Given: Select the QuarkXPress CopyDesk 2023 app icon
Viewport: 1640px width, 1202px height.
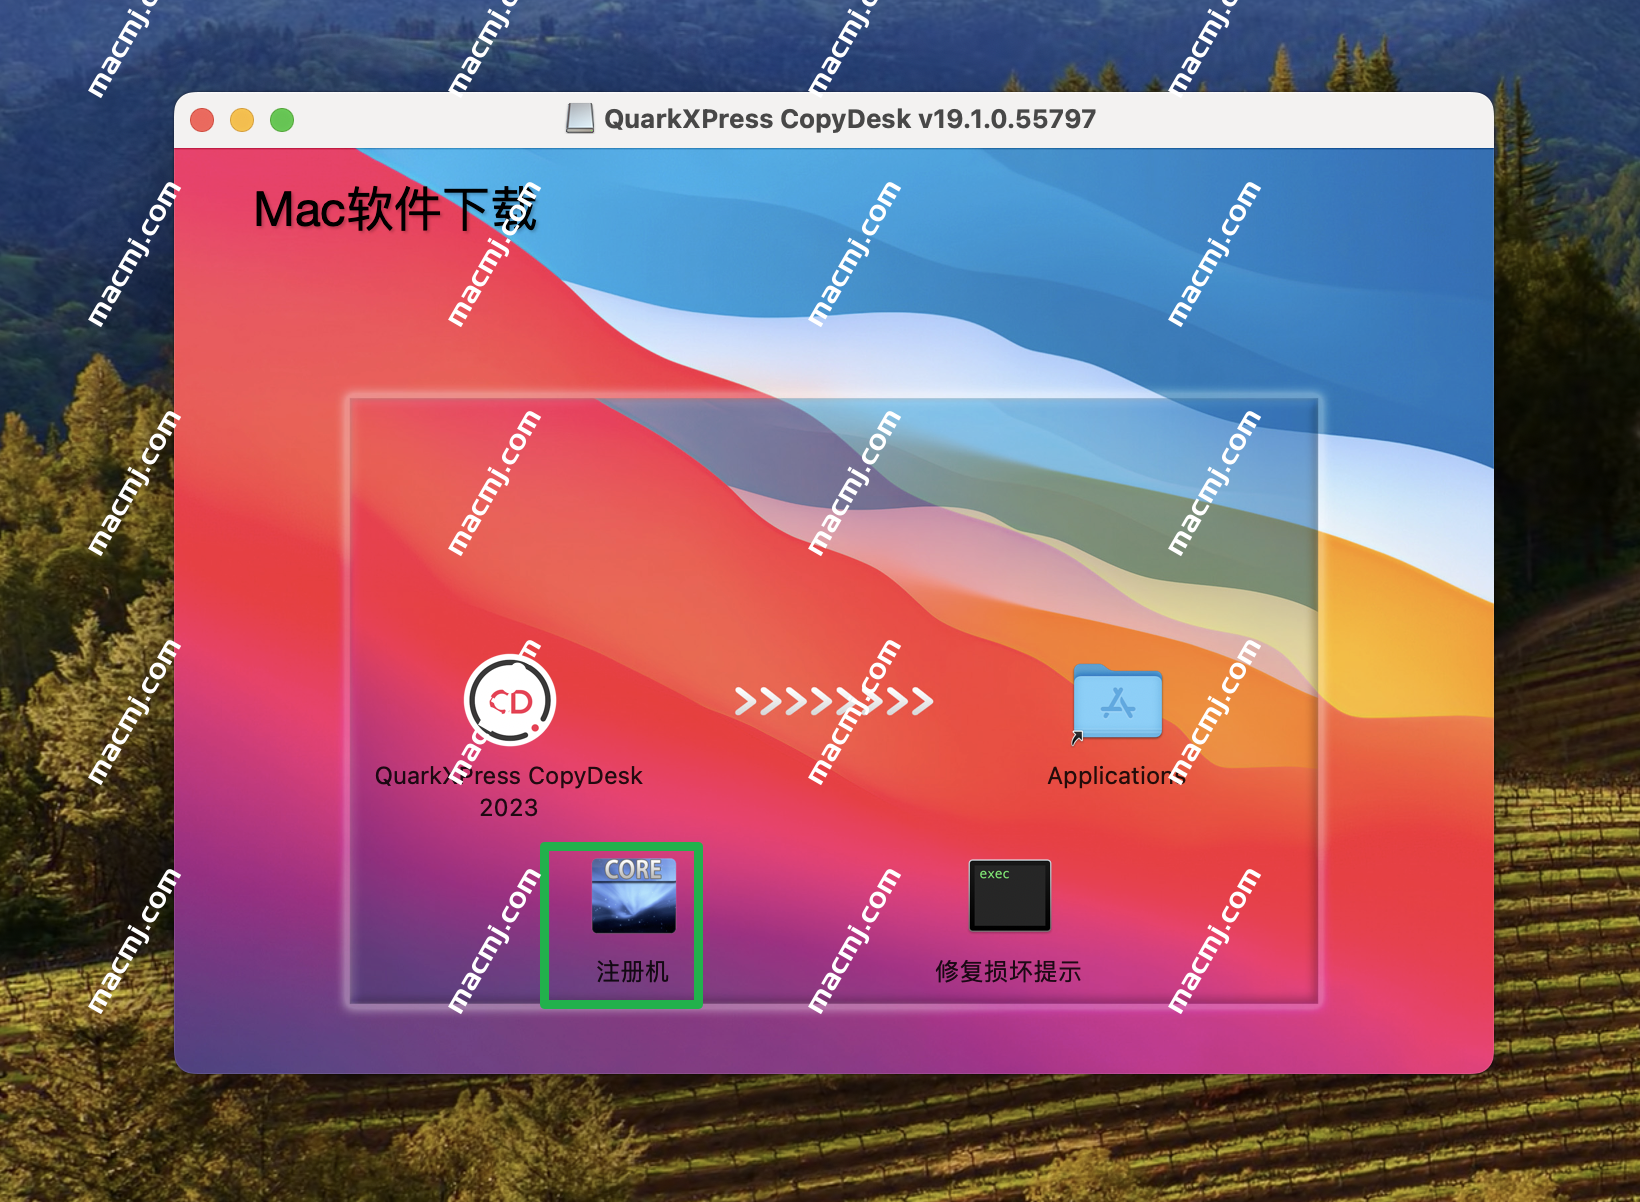Looking at the screenshot, I should pos(510,700).
